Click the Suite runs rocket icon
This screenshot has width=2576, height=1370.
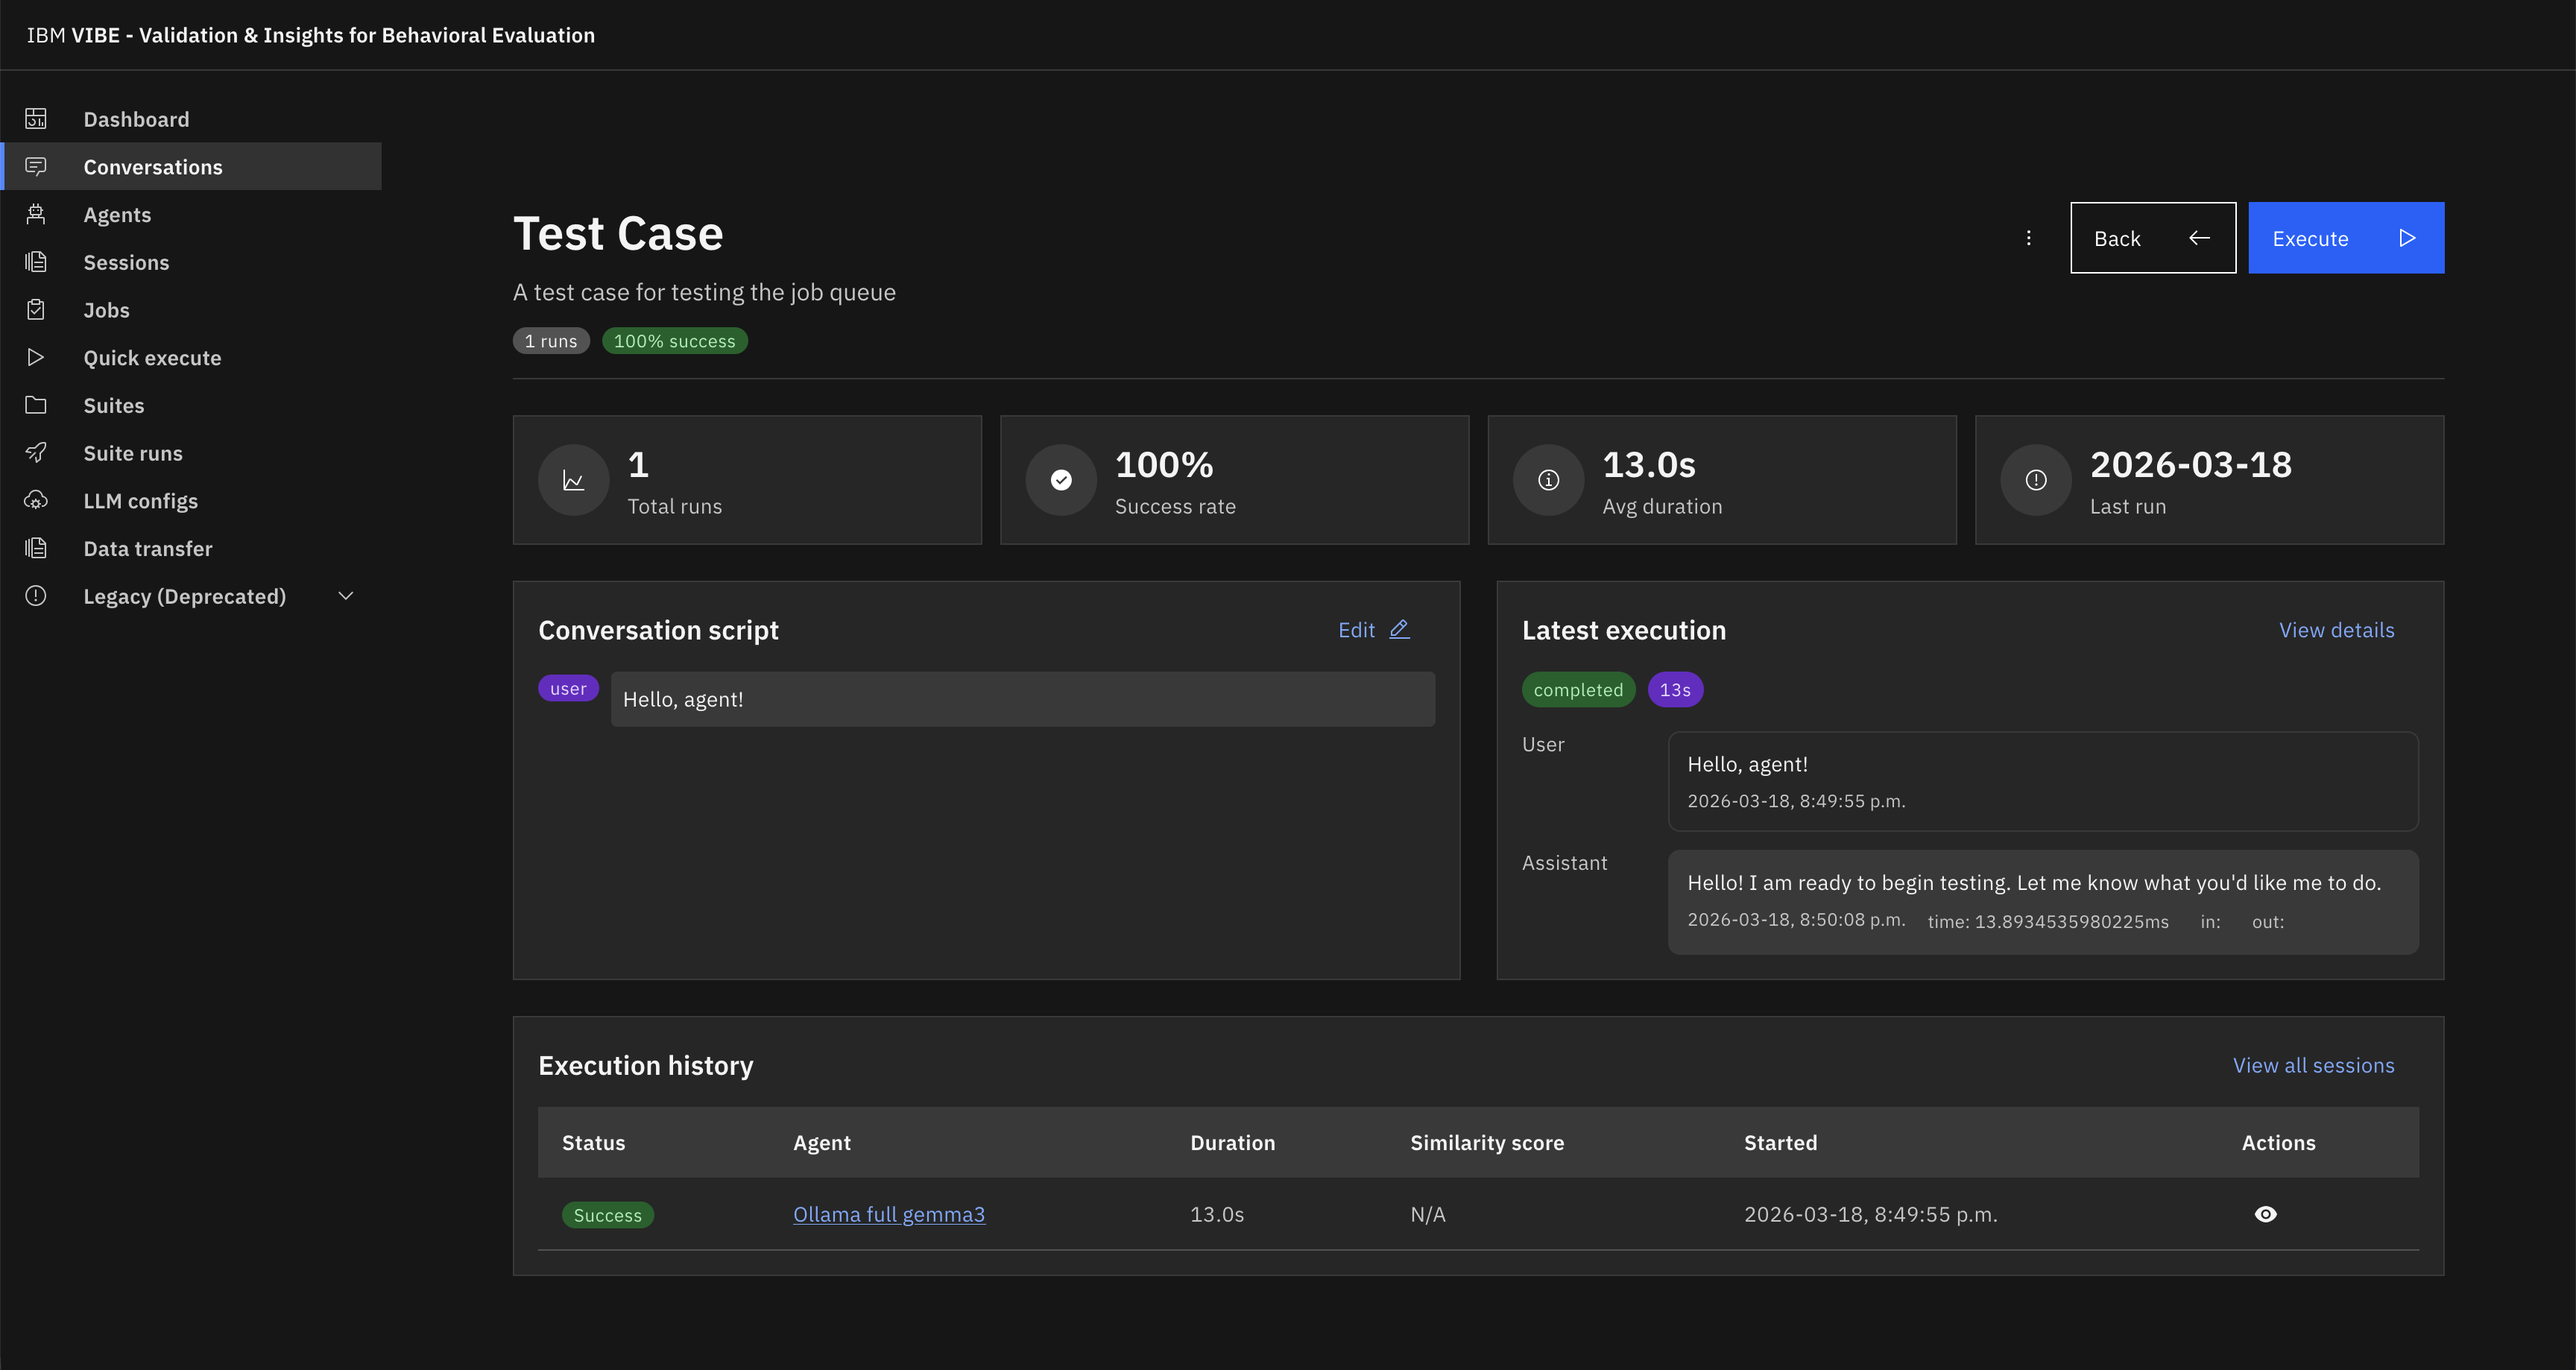(36, 453)
